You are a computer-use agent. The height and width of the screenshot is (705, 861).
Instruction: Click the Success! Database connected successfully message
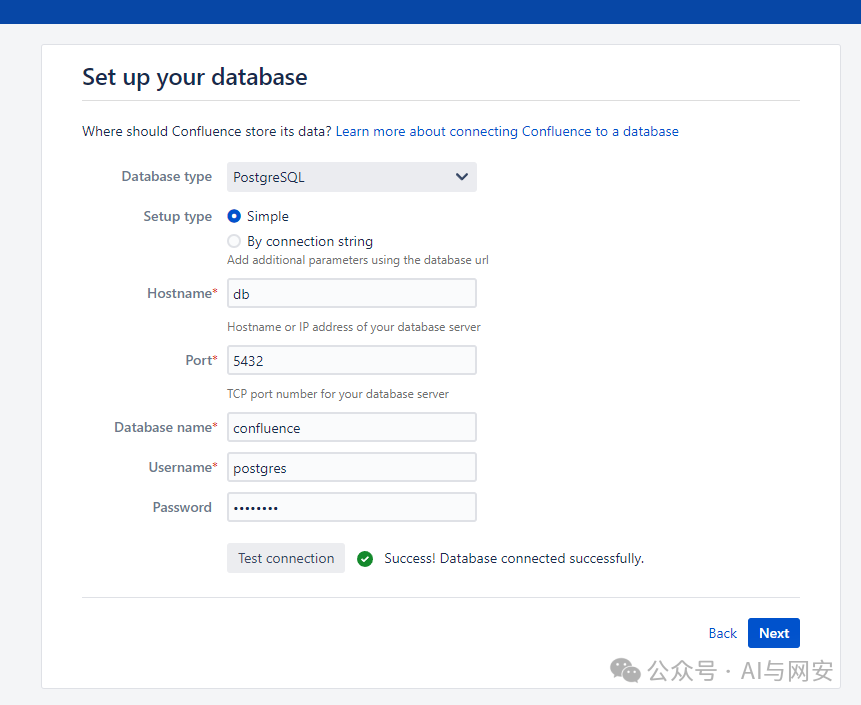pyautogui.click(x=514, y=558)
